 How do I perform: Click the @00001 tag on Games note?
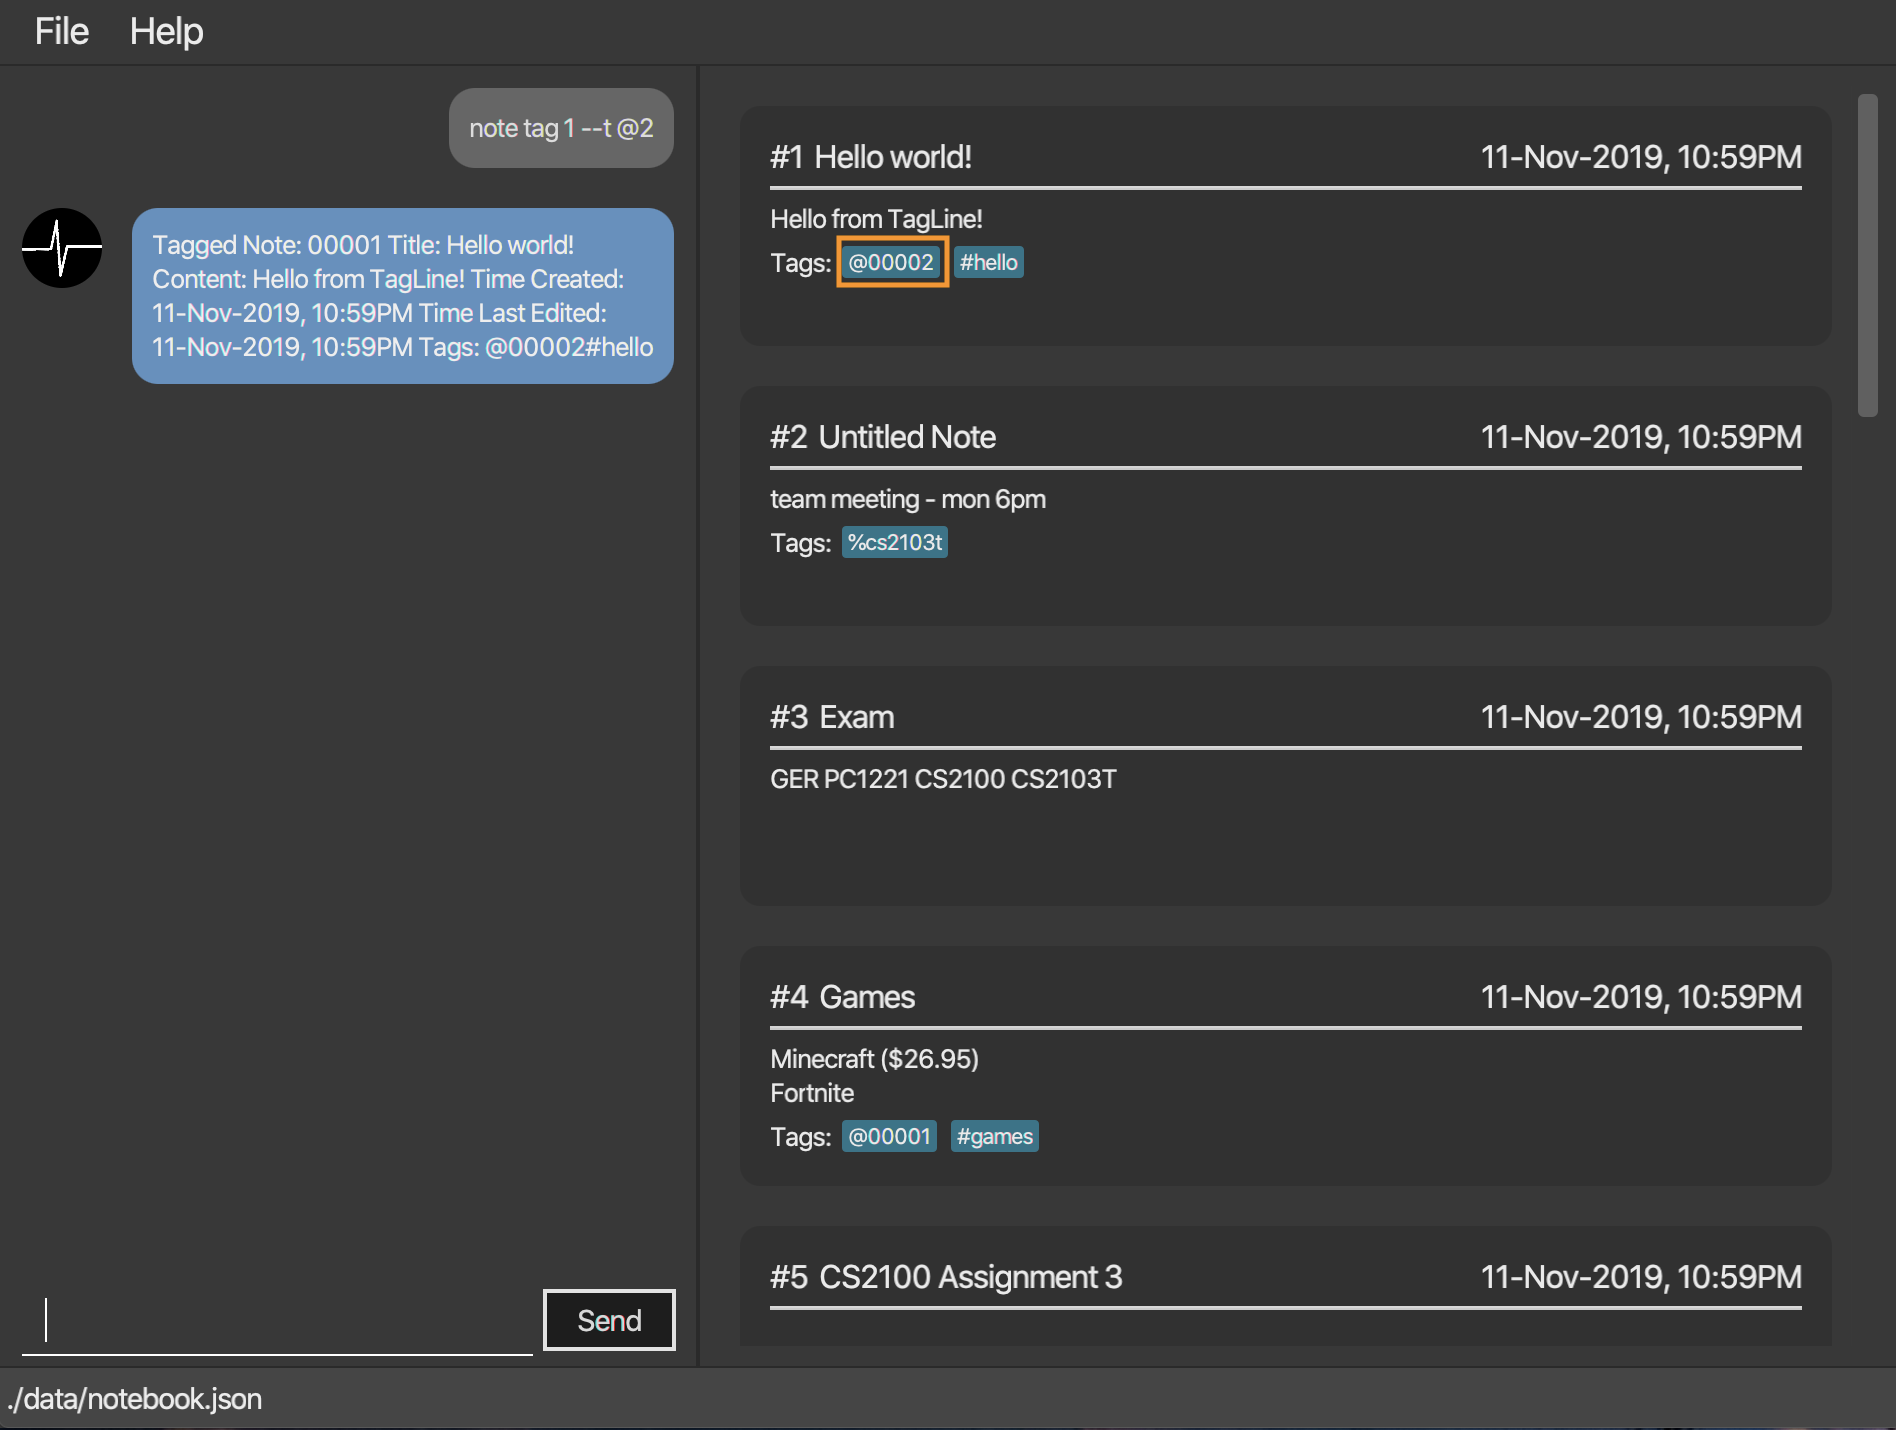[890, 1136]
